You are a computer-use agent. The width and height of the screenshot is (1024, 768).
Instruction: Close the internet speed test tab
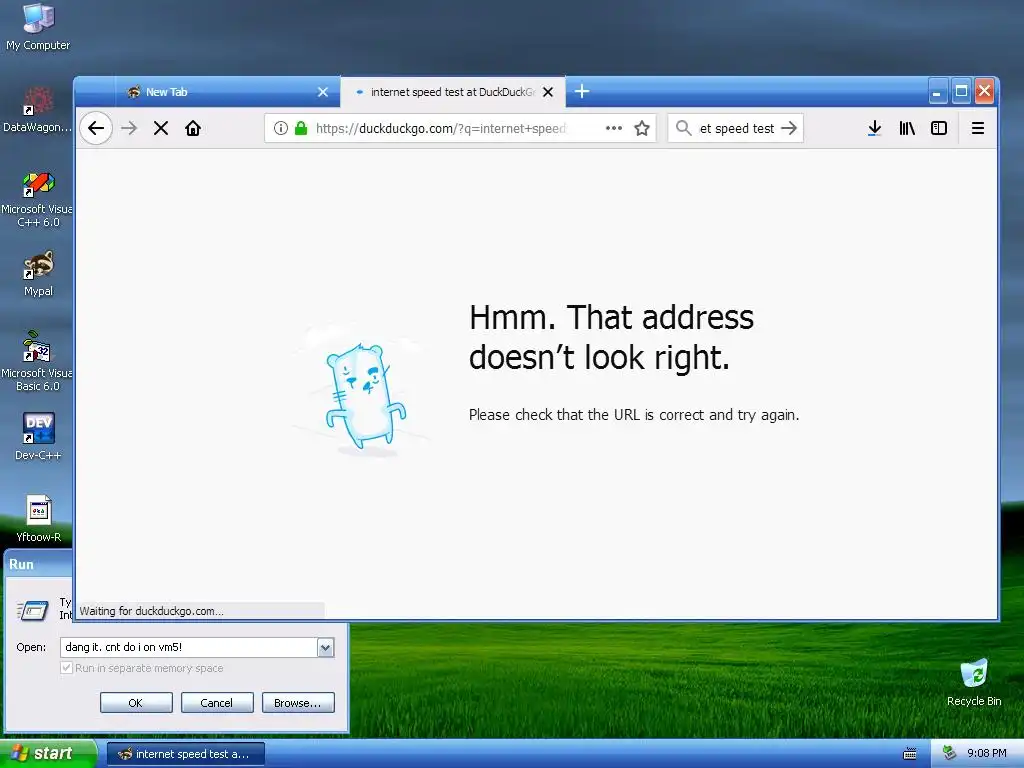coord(548,92)
